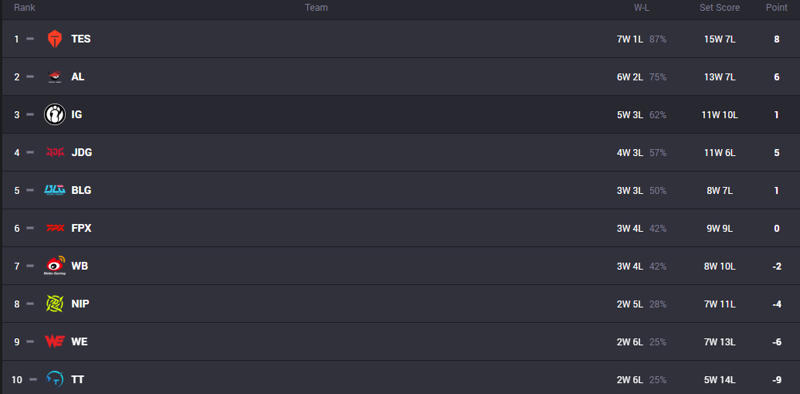800x394 pixels.
Task: Click the TT team name
Action: [78, 380]
